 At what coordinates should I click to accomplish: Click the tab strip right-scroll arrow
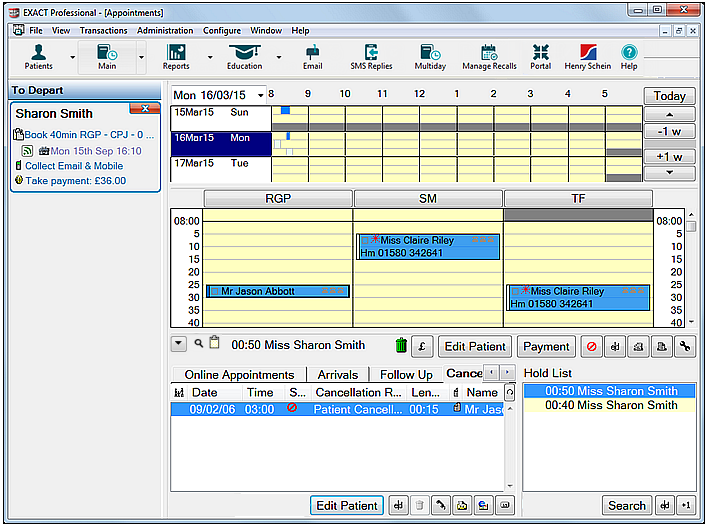coord(507,372)
